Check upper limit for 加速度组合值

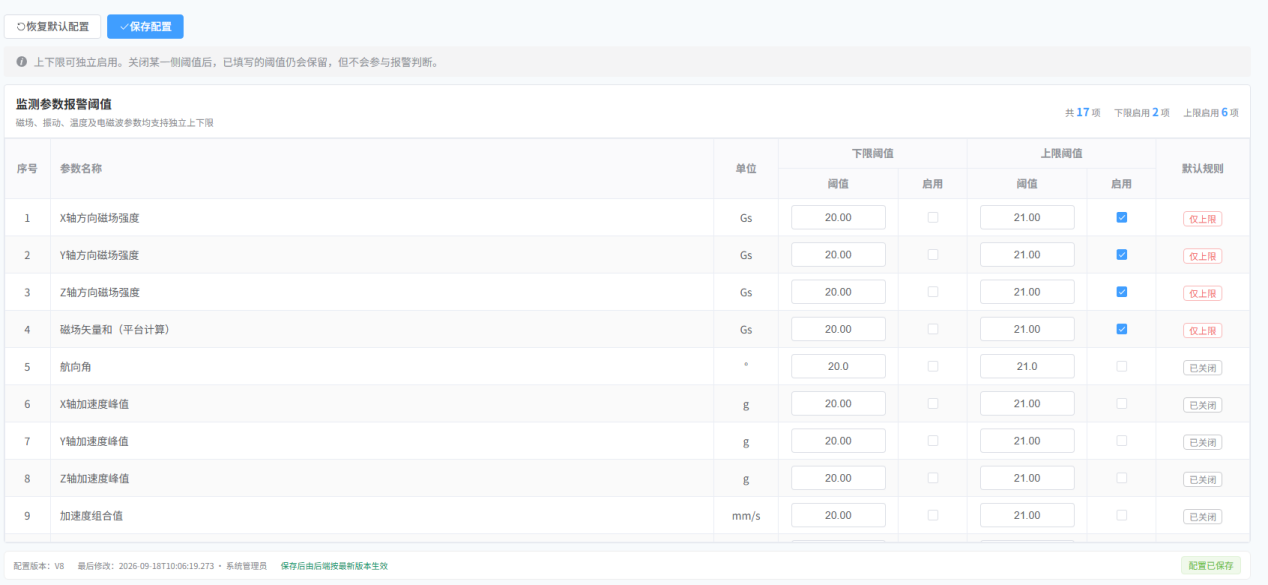tap(1121, 515)
